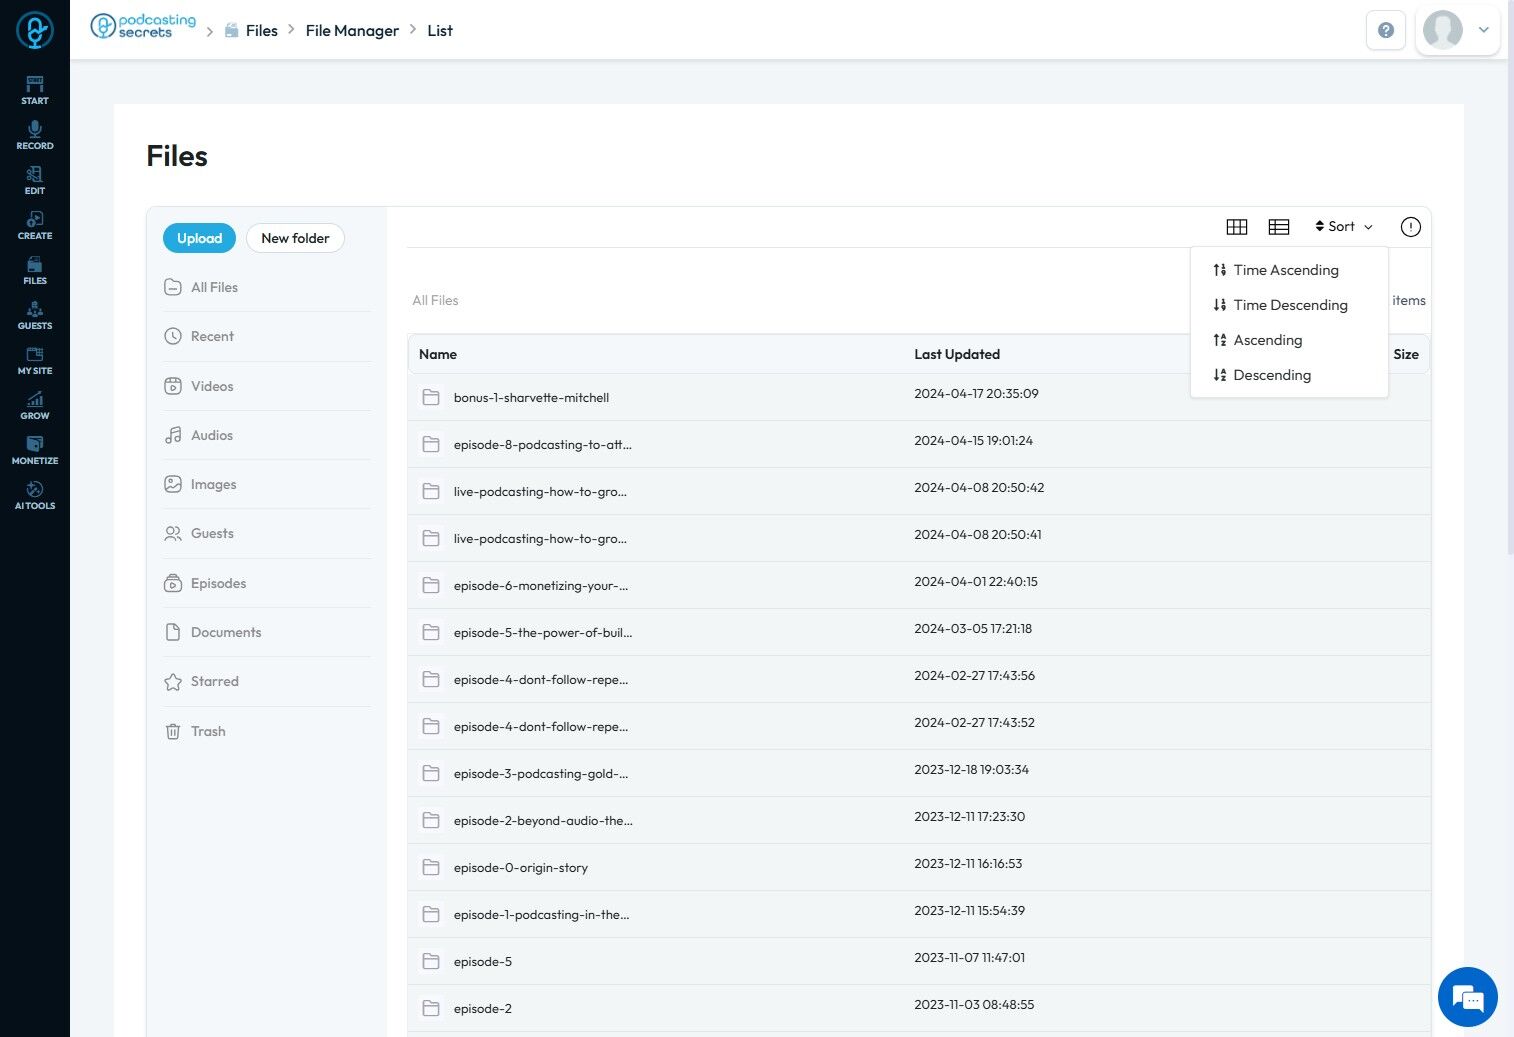Open the GUESTS section

tap(35, 315)
